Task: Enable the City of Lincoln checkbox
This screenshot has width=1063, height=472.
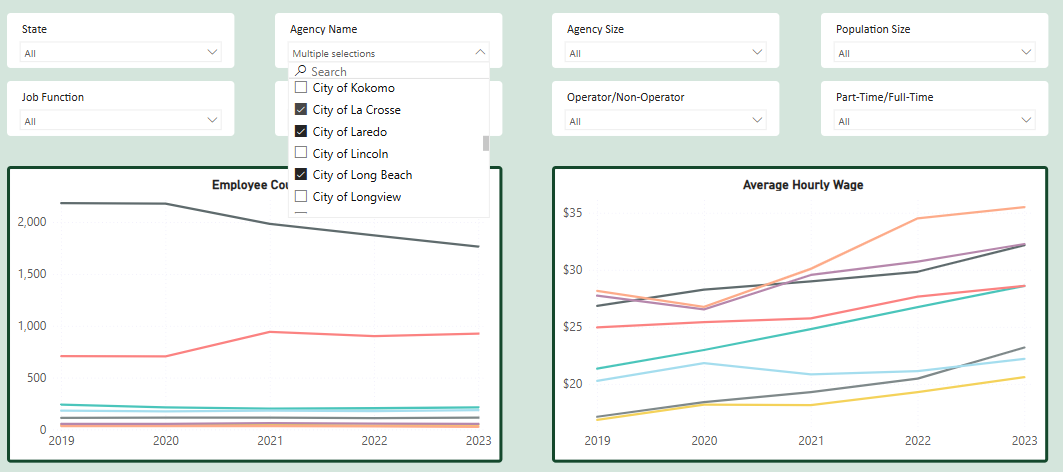Action: [300, 154]
